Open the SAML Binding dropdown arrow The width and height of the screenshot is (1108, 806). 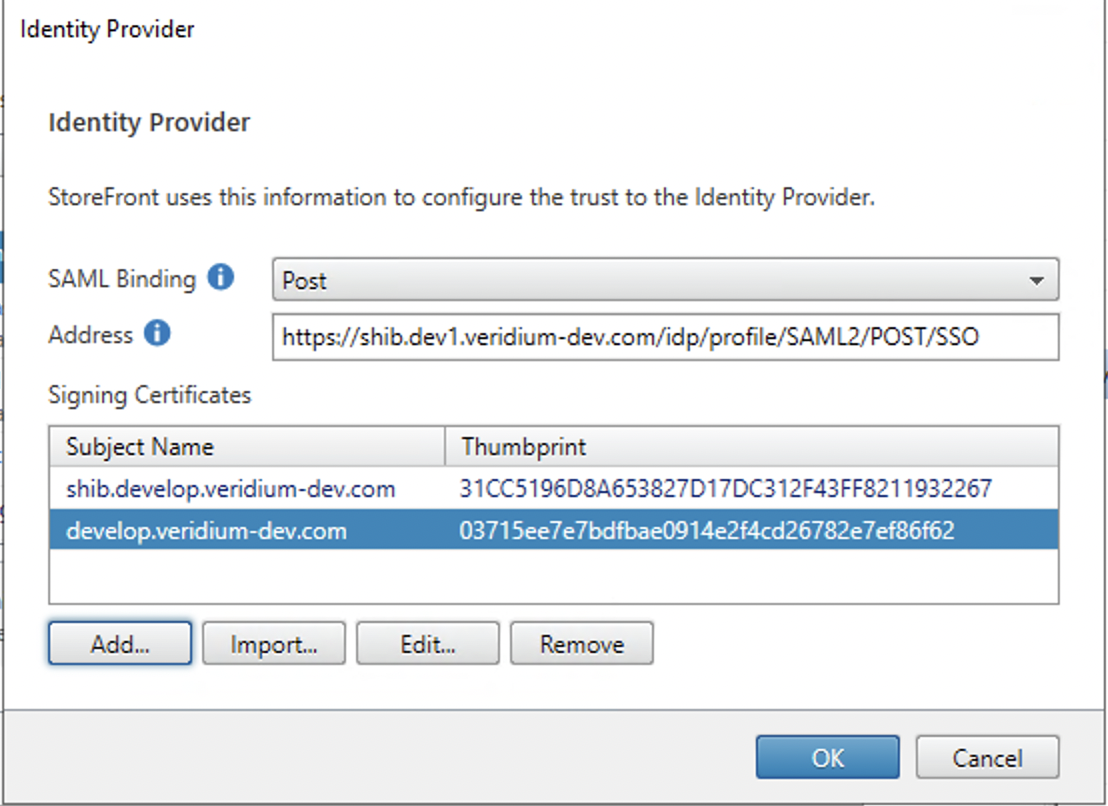click(1037, 281)
